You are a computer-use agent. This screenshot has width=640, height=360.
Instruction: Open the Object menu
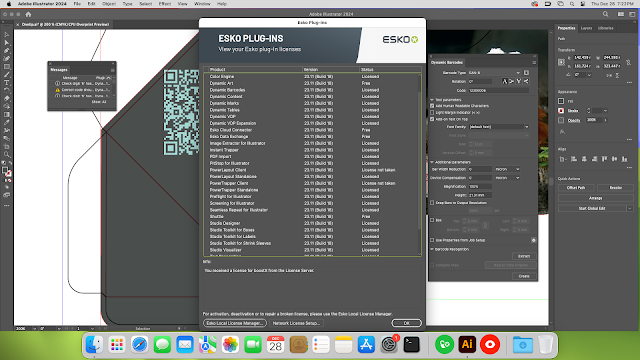(x=109, y=4)
